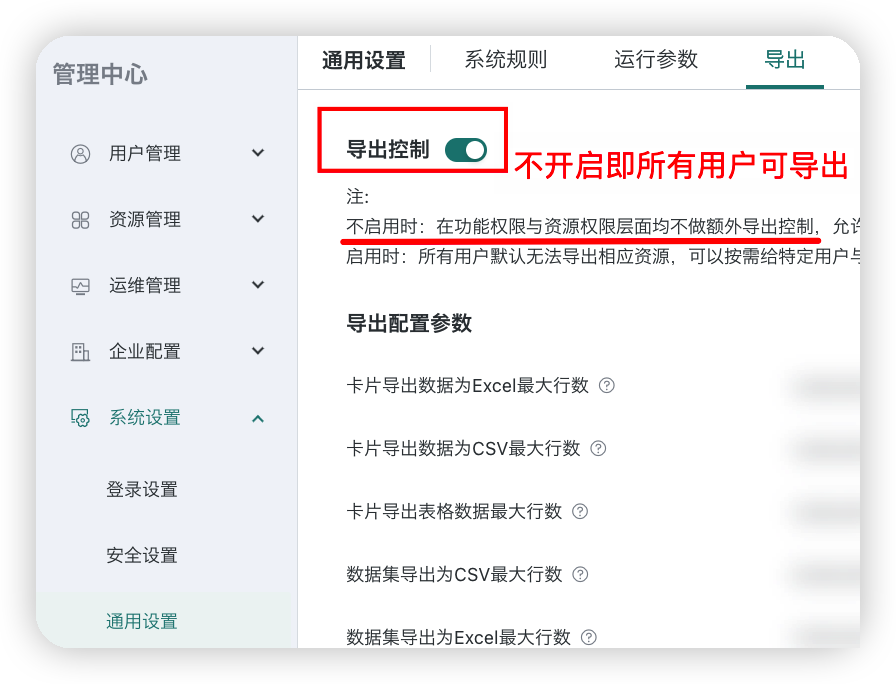Open help icon for 数据集导出为CSV最大行数
Image resolution: width=896 pixels, height=684 pixels.
point(579,574)
